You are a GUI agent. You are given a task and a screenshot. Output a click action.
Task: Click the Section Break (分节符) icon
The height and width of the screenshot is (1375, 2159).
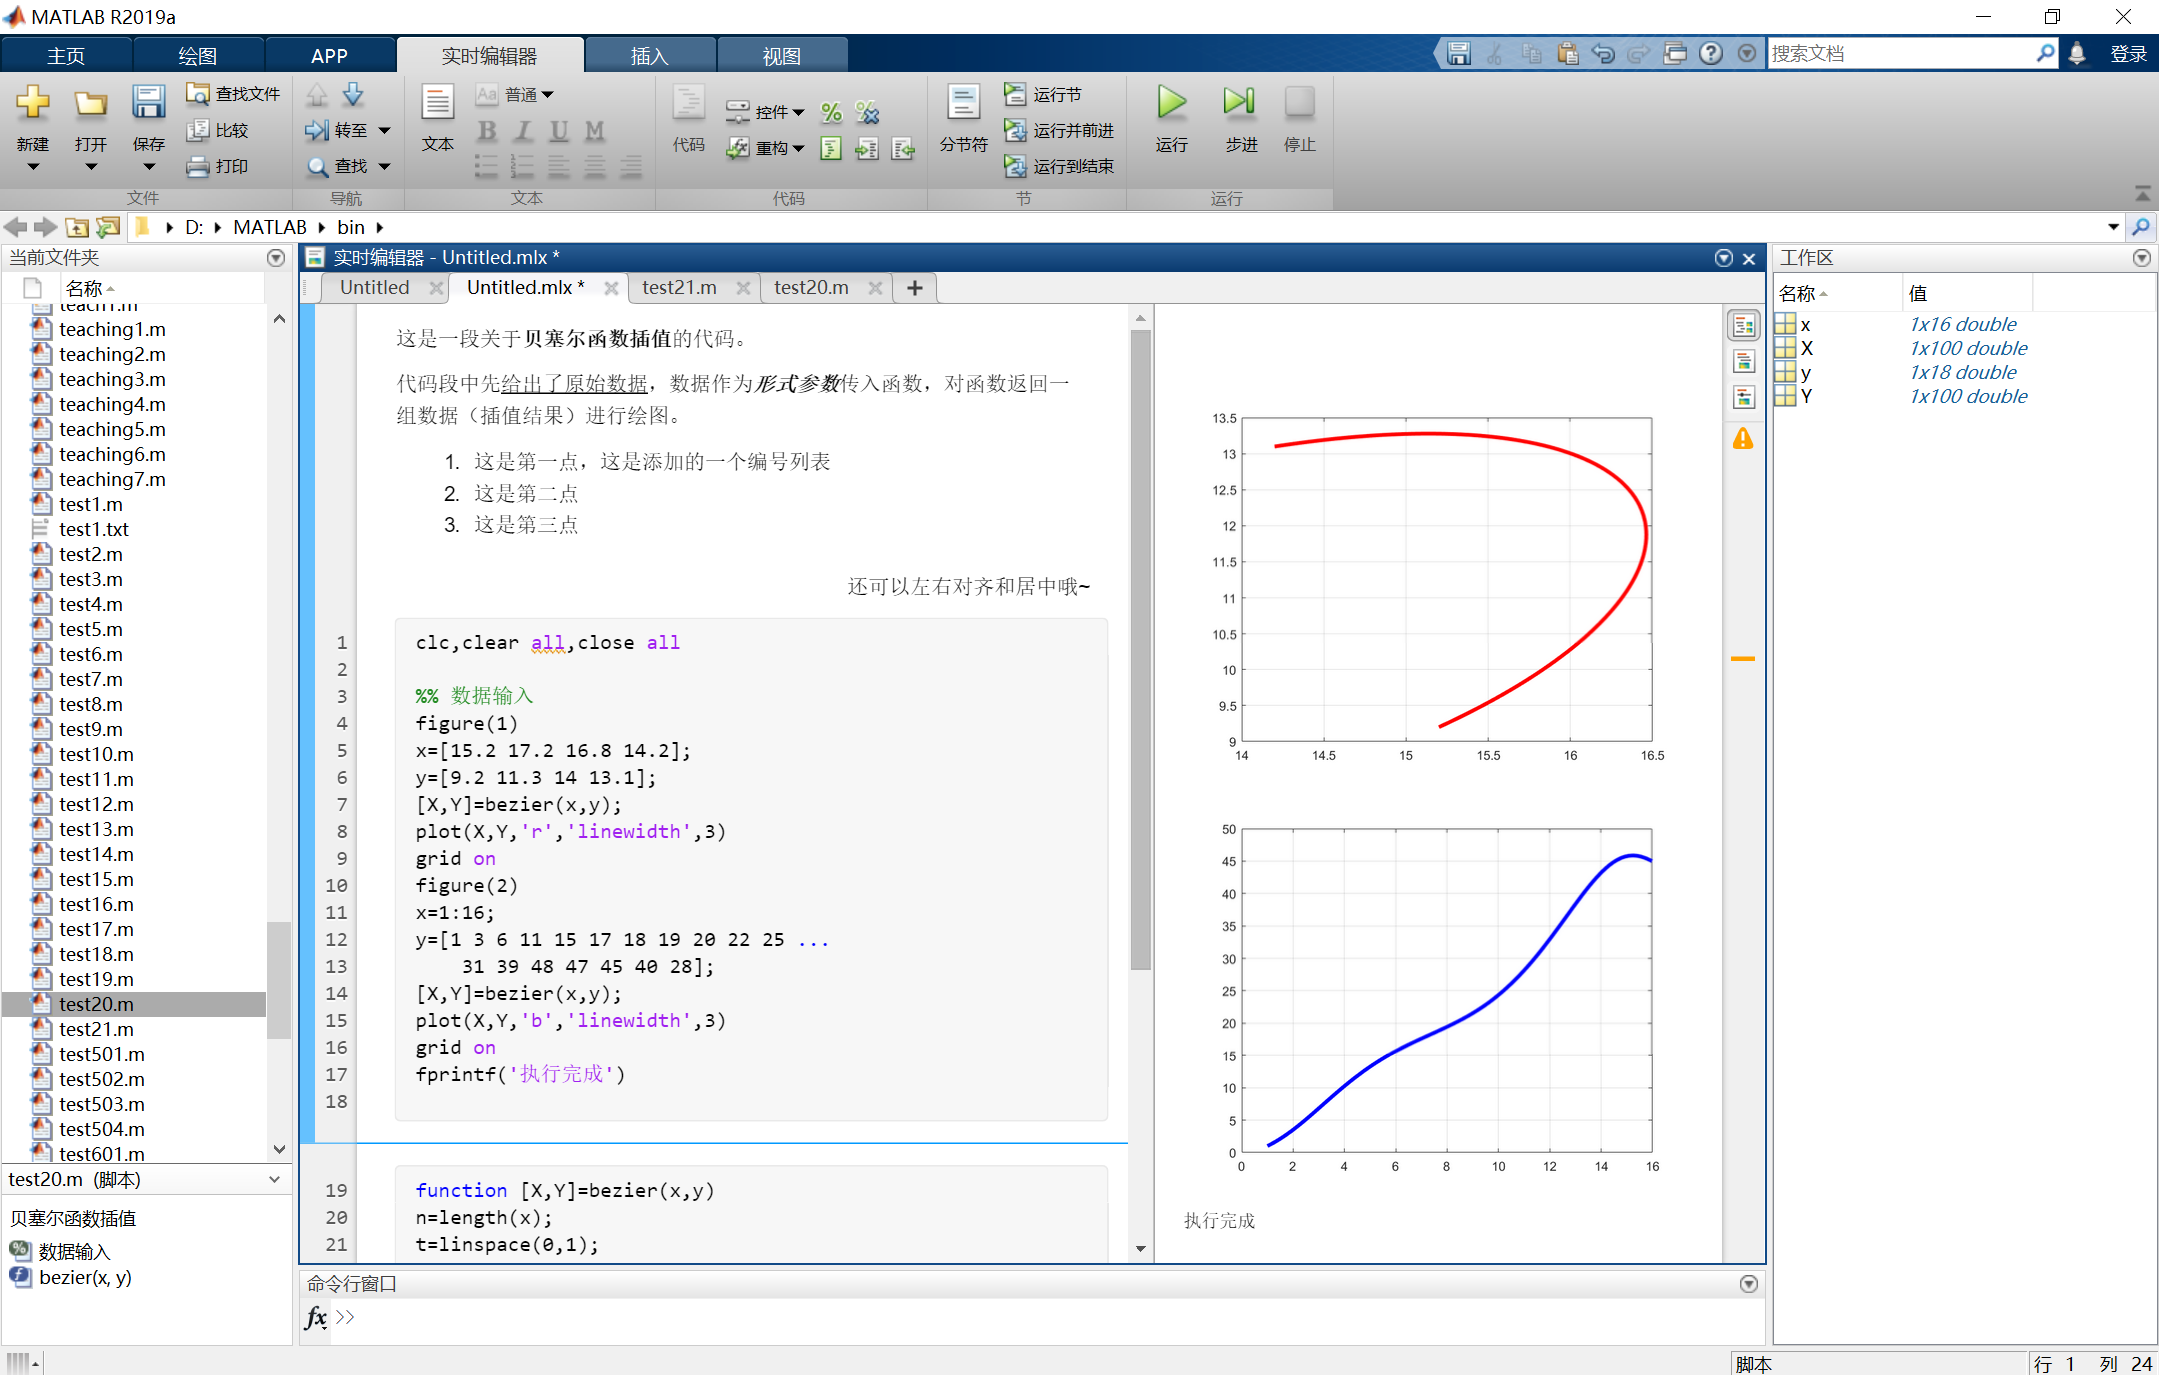[963, 103]
